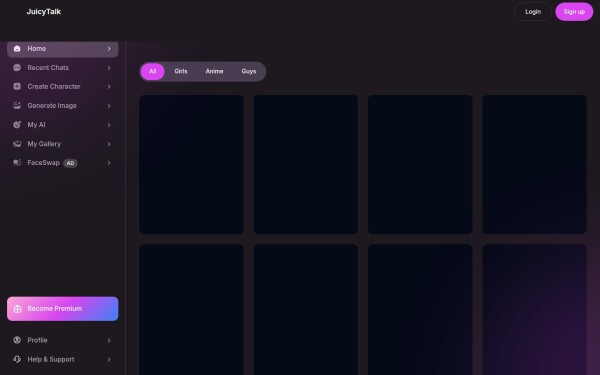Click the Recent Chats speech bubble icon
The width and height of the screenshot is (600, 375).
click(x=17, y=68)
